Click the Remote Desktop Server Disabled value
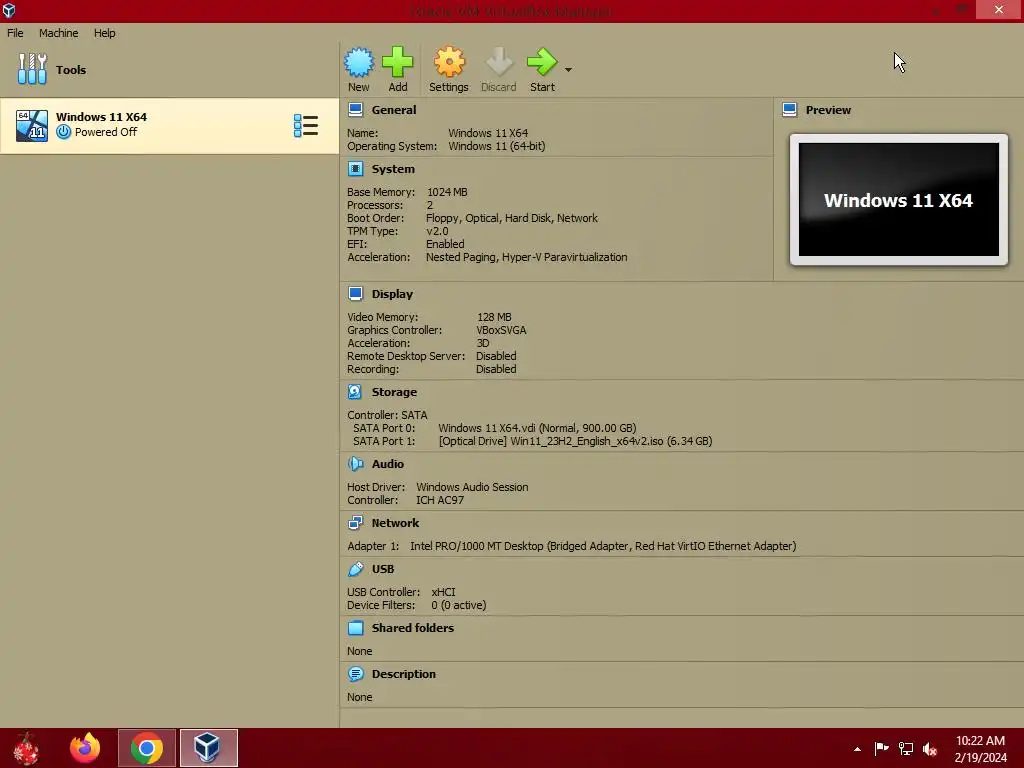The image size is (1024, 768). tap(496, 356)
